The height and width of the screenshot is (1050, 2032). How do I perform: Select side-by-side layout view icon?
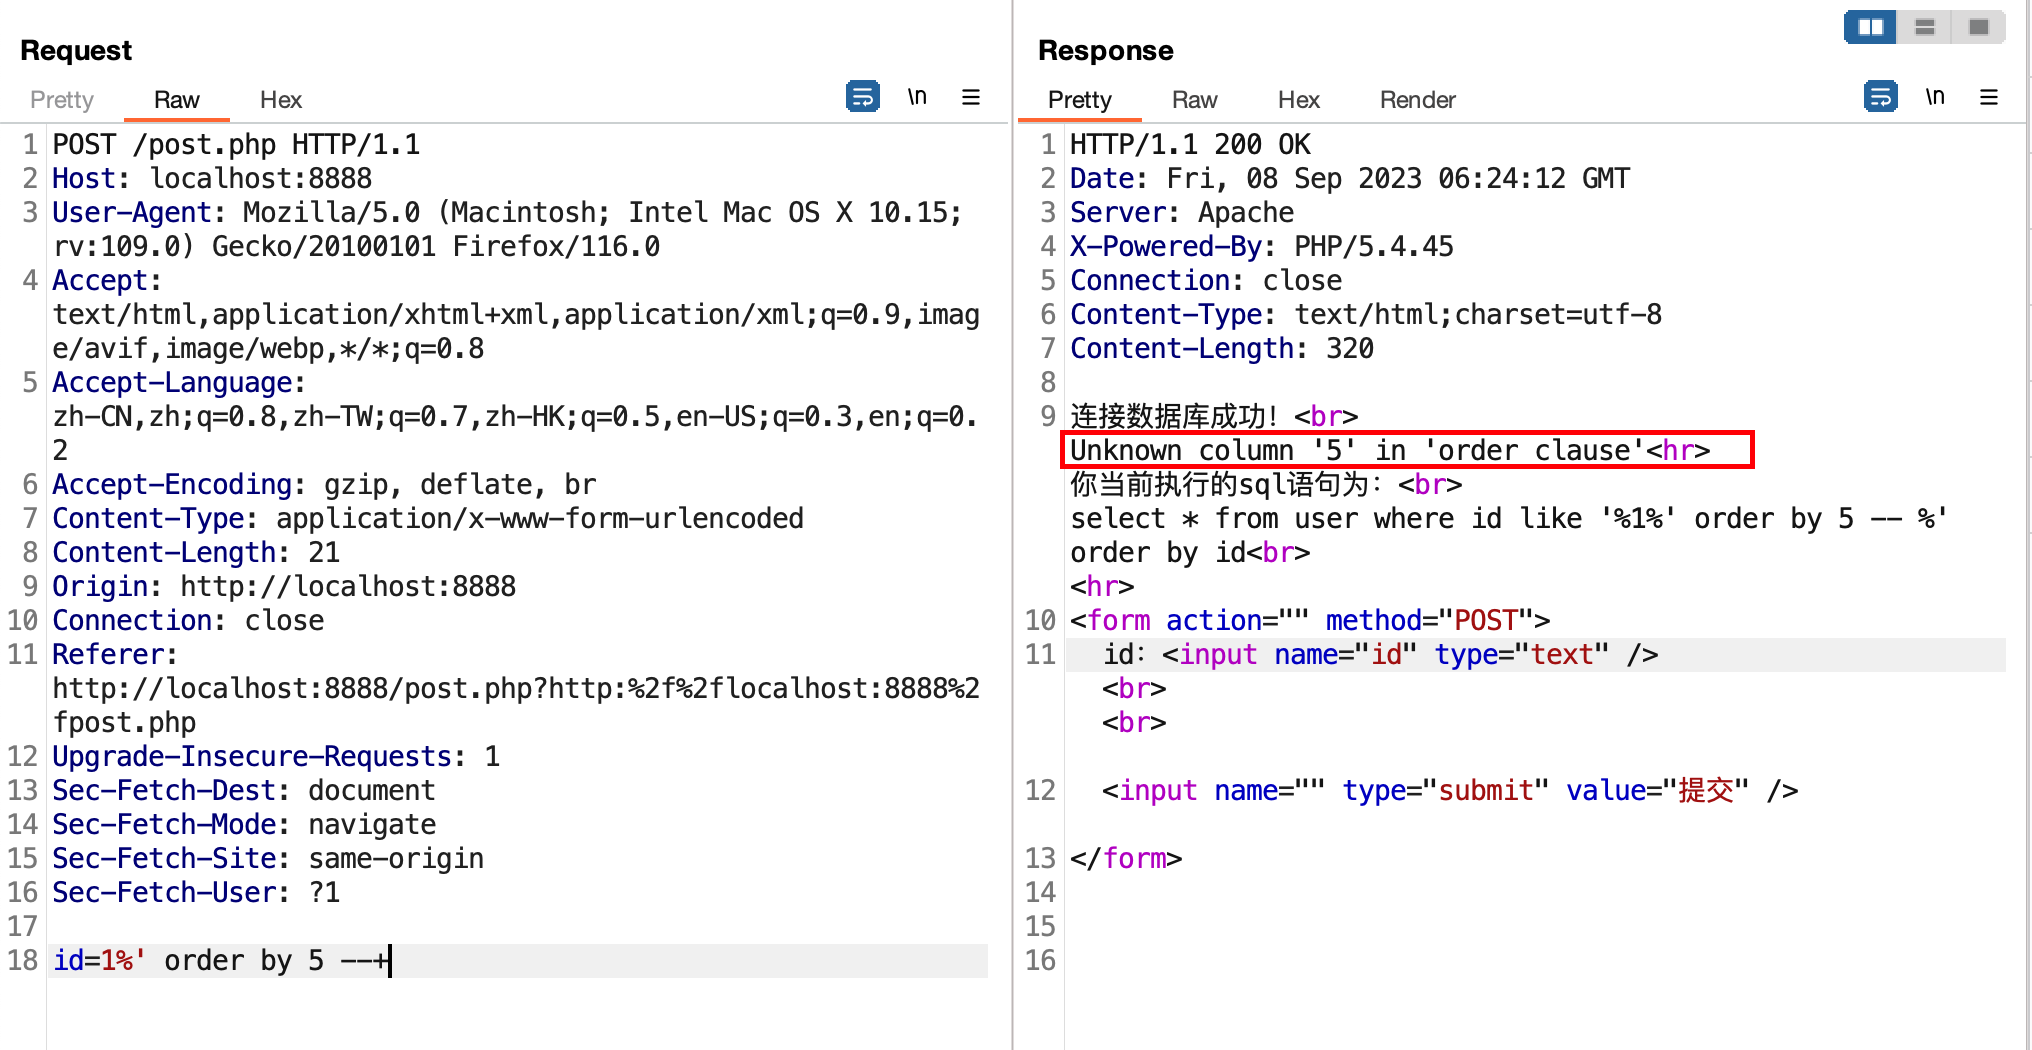coord(1871,27)
